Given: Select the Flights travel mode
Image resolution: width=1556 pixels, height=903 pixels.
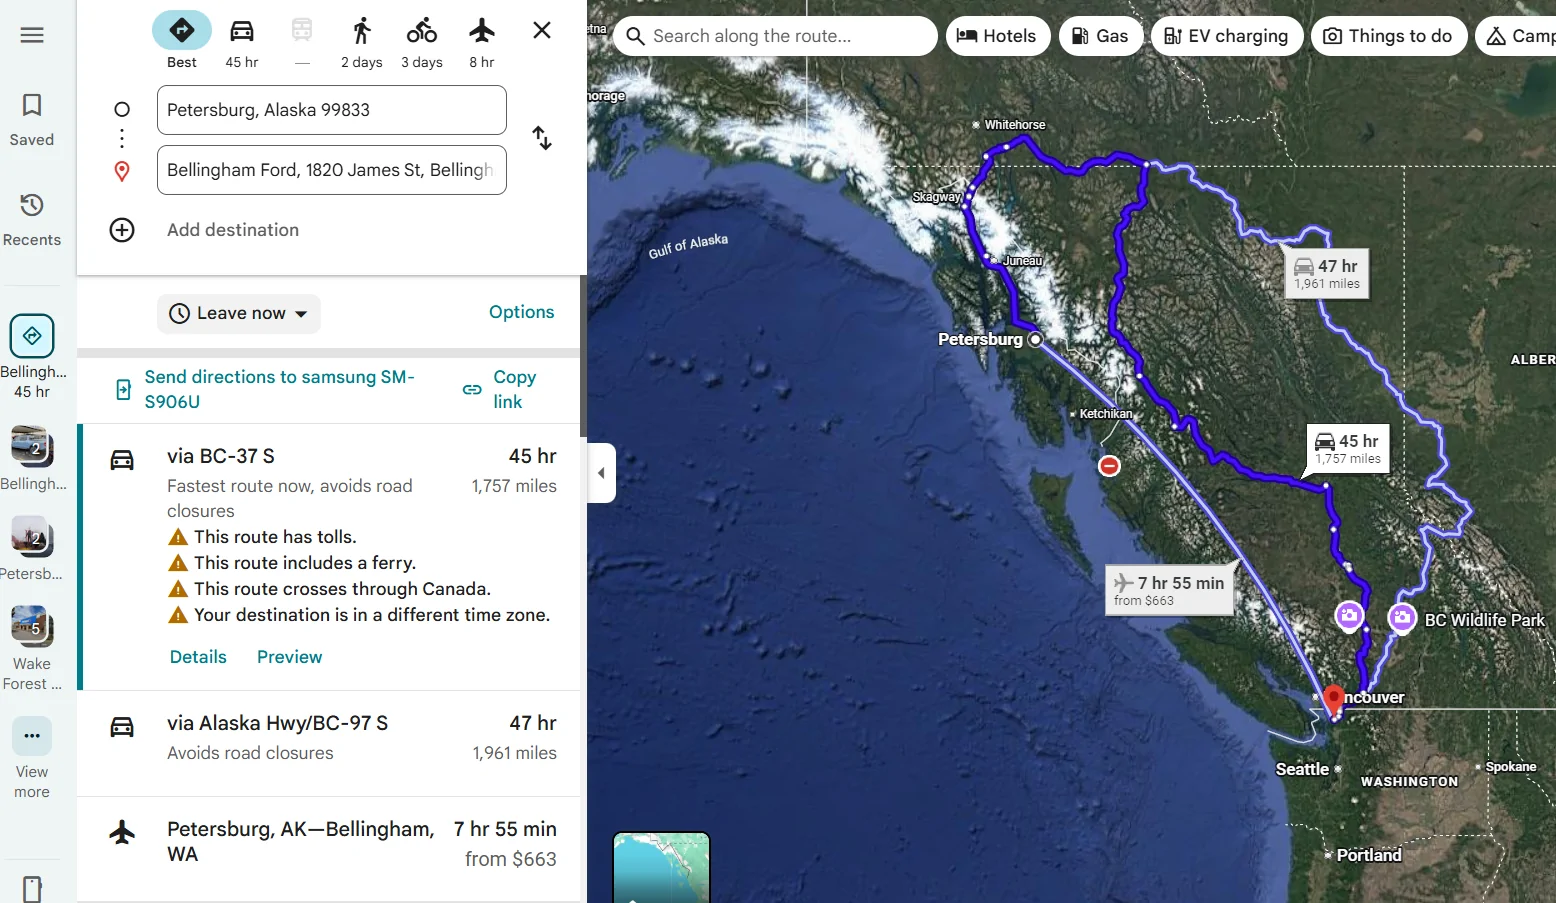Looking at the screenshot, I should click(x=482, y=31).
